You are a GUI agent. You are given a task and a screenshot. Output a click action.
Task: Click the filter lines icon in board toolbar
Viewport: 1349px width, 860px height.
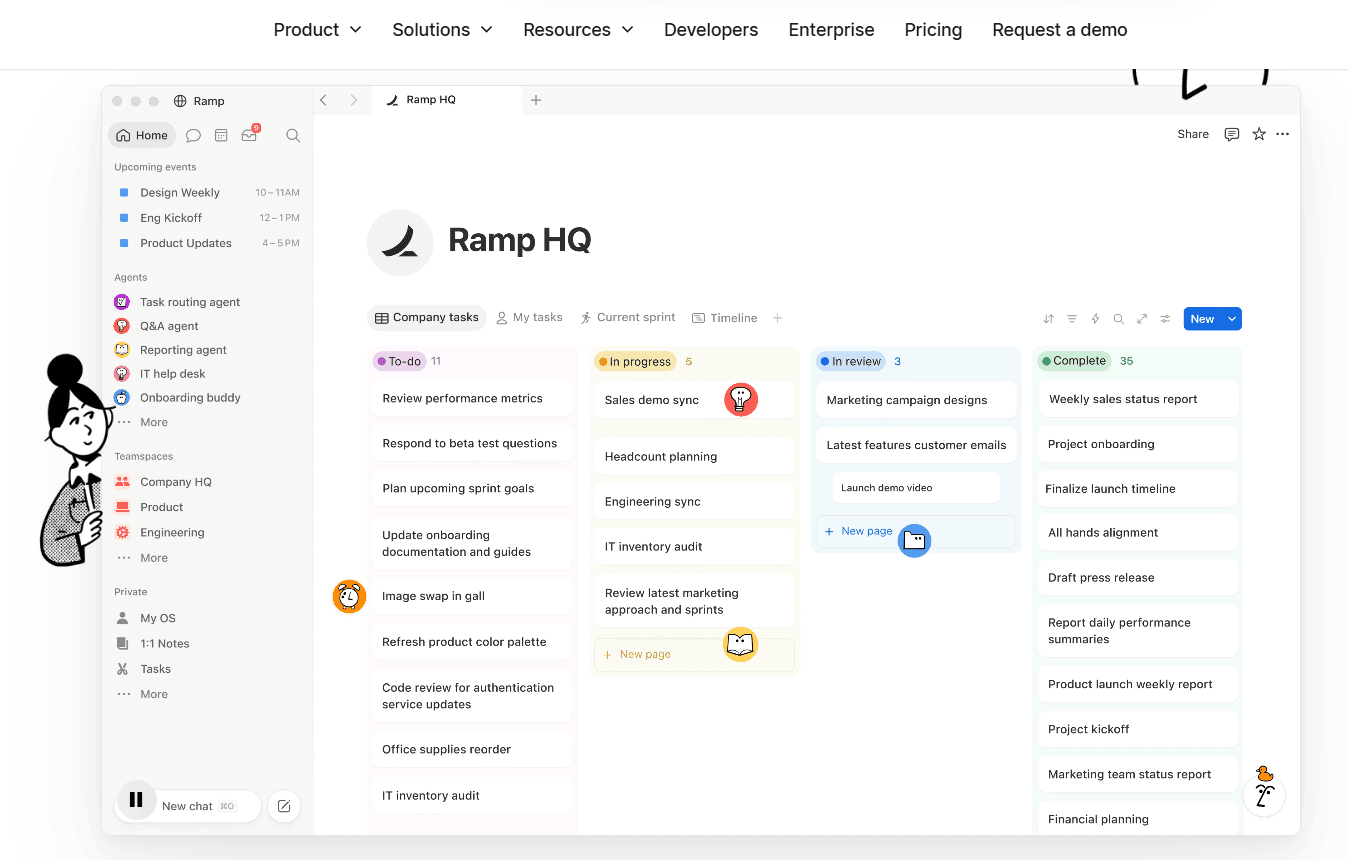pos(1072,319)
